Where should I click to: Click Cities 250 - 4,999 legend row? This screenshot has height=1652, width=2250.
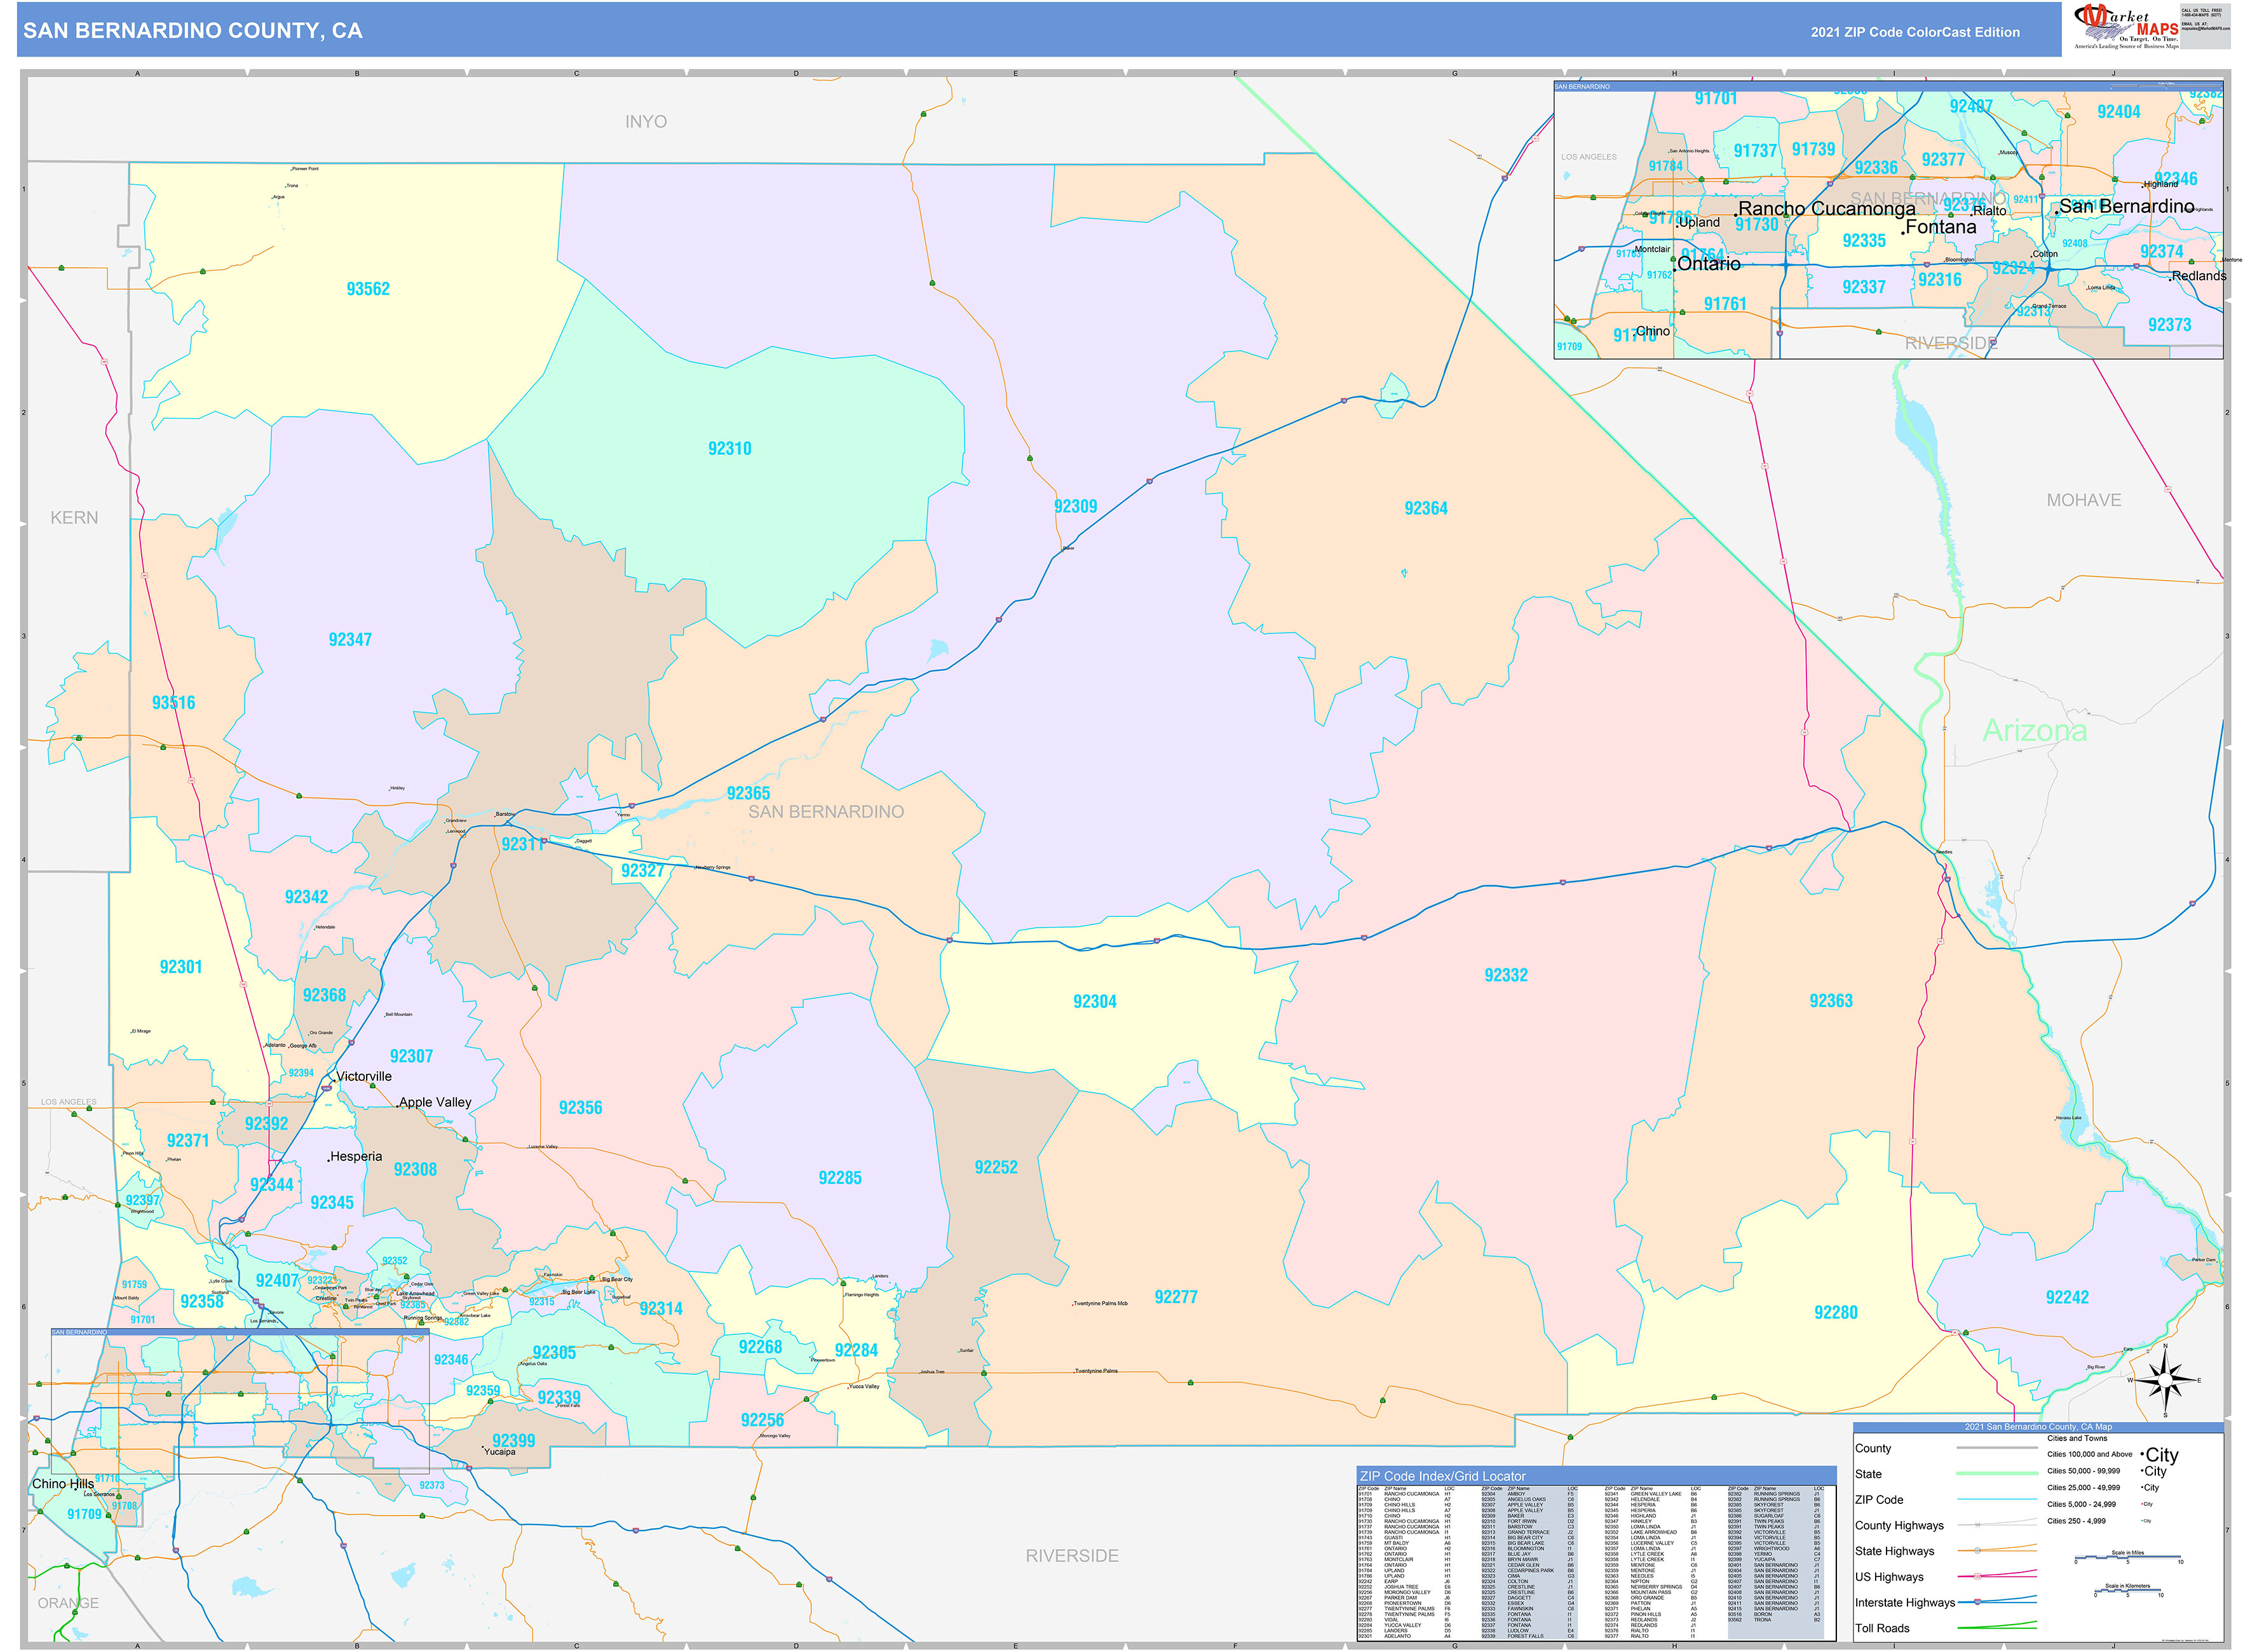(x=2098, y=1521)
